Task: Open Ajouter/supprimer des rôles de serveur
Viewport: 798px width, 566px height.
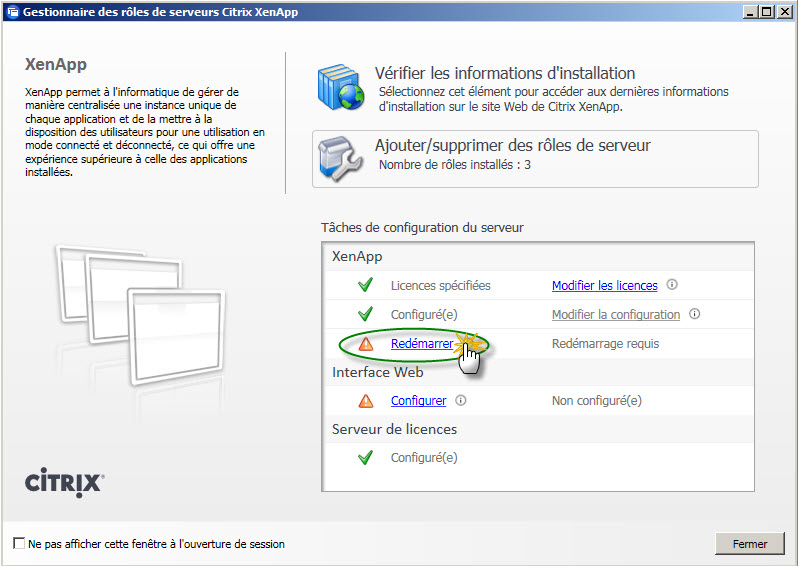Action: click(x=535, y=159)
